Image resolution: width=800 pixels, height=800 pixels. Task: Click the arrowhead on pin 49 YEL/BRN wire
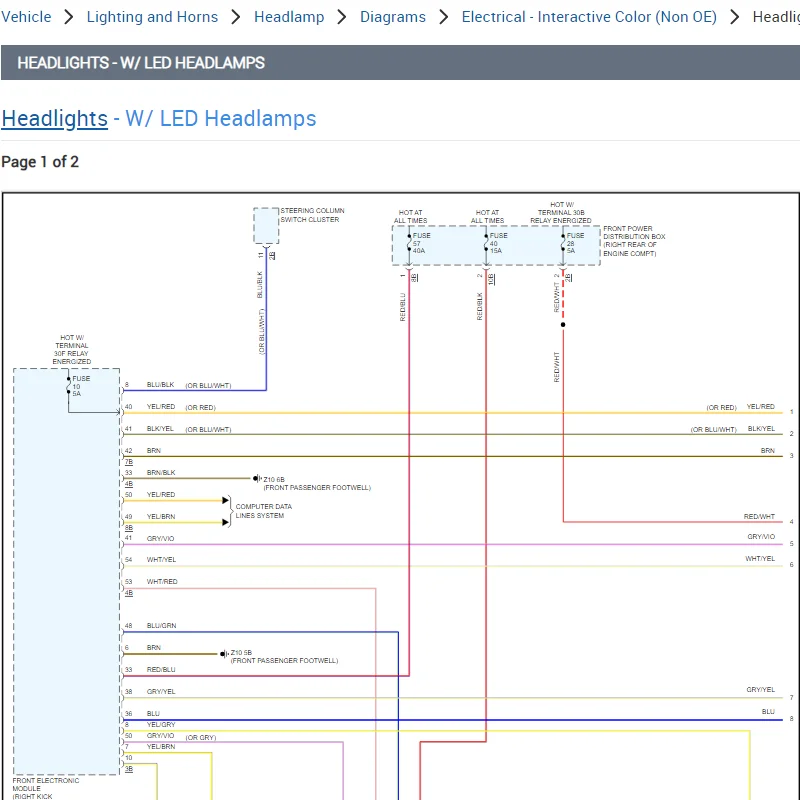pos(225,522)
